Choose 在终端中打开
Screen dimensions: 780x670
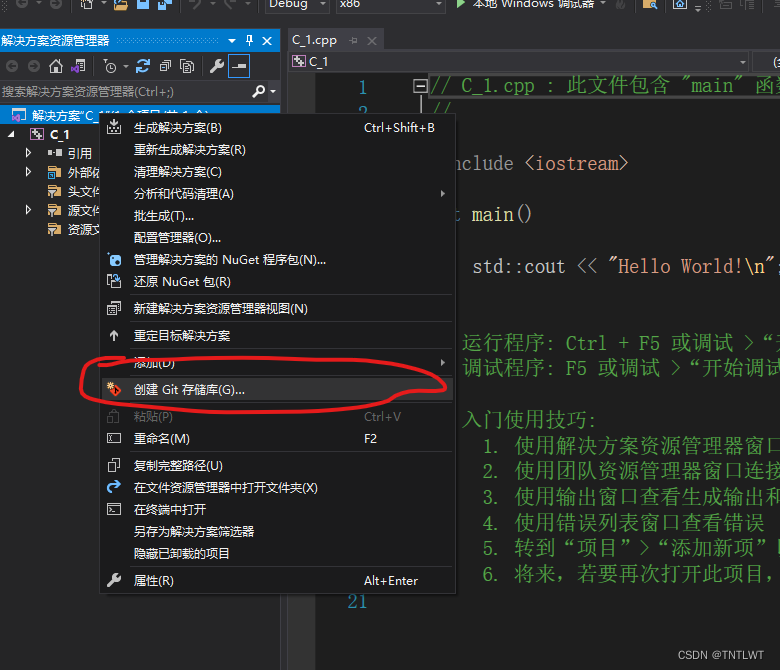click(278, 509)
